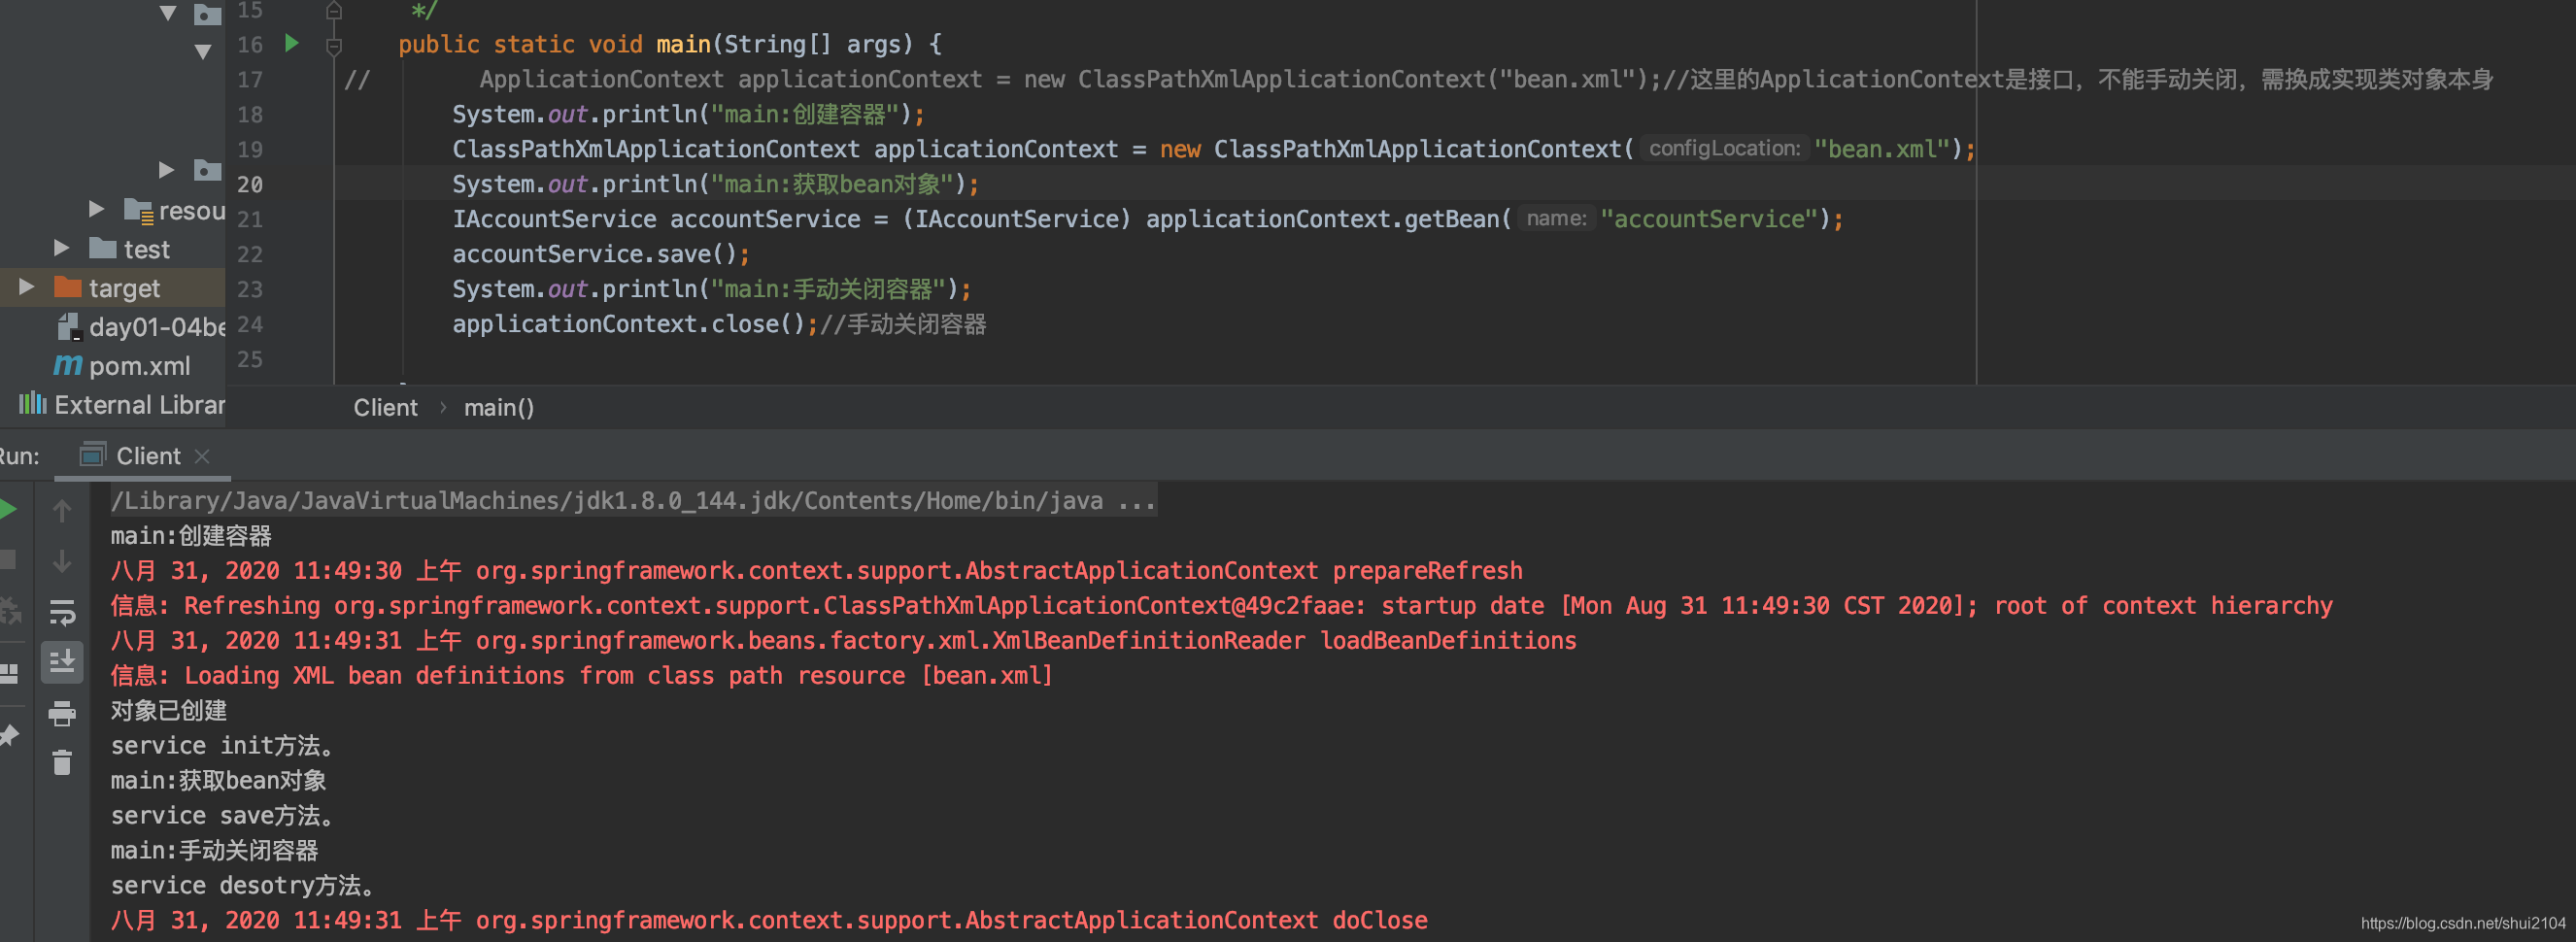This screenshot has width=2576, height=942.
Task: Click the prepareRefresh log line
Action: pos(816,571)
